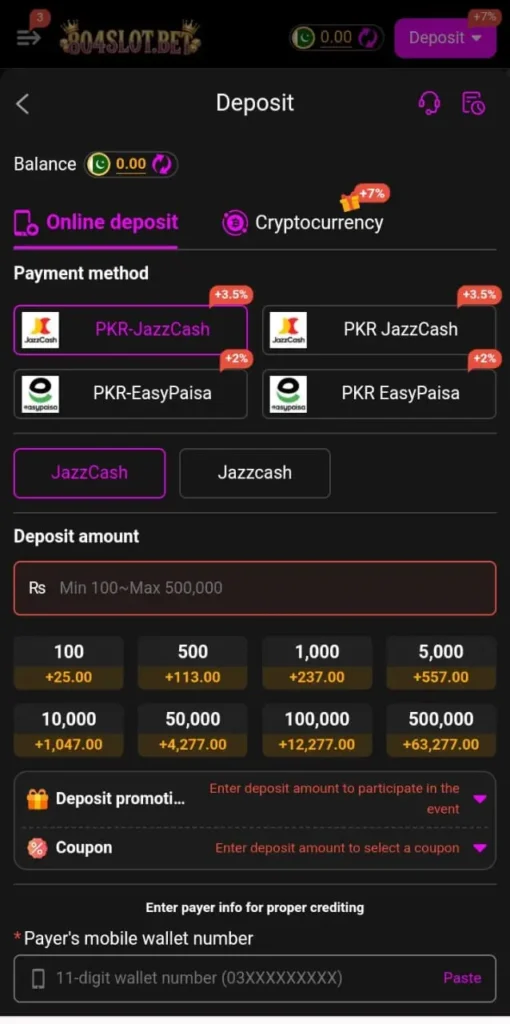Switch to the Cryptocurrency tab
Screen dimensions: 510x1024
pos(303,223)
